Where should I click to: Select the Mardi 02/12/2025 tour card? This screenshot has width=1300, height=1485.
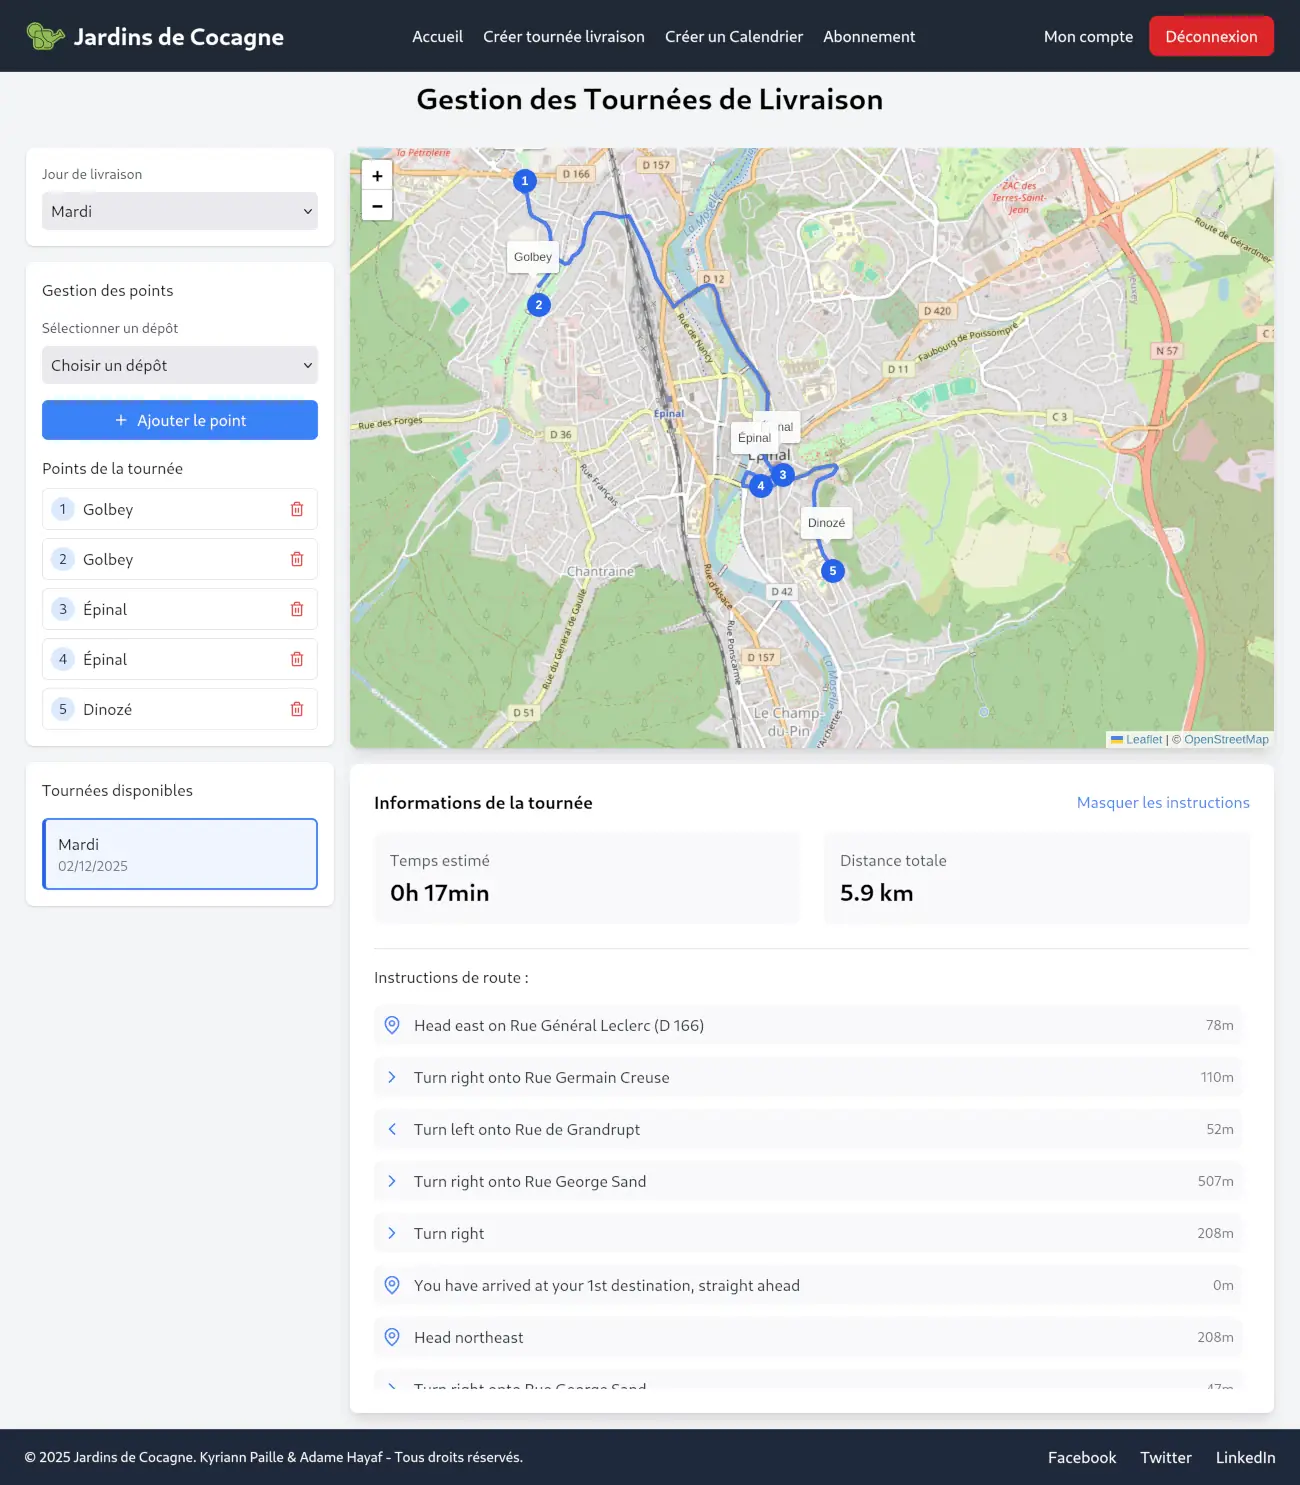click(x=180, y=854)
